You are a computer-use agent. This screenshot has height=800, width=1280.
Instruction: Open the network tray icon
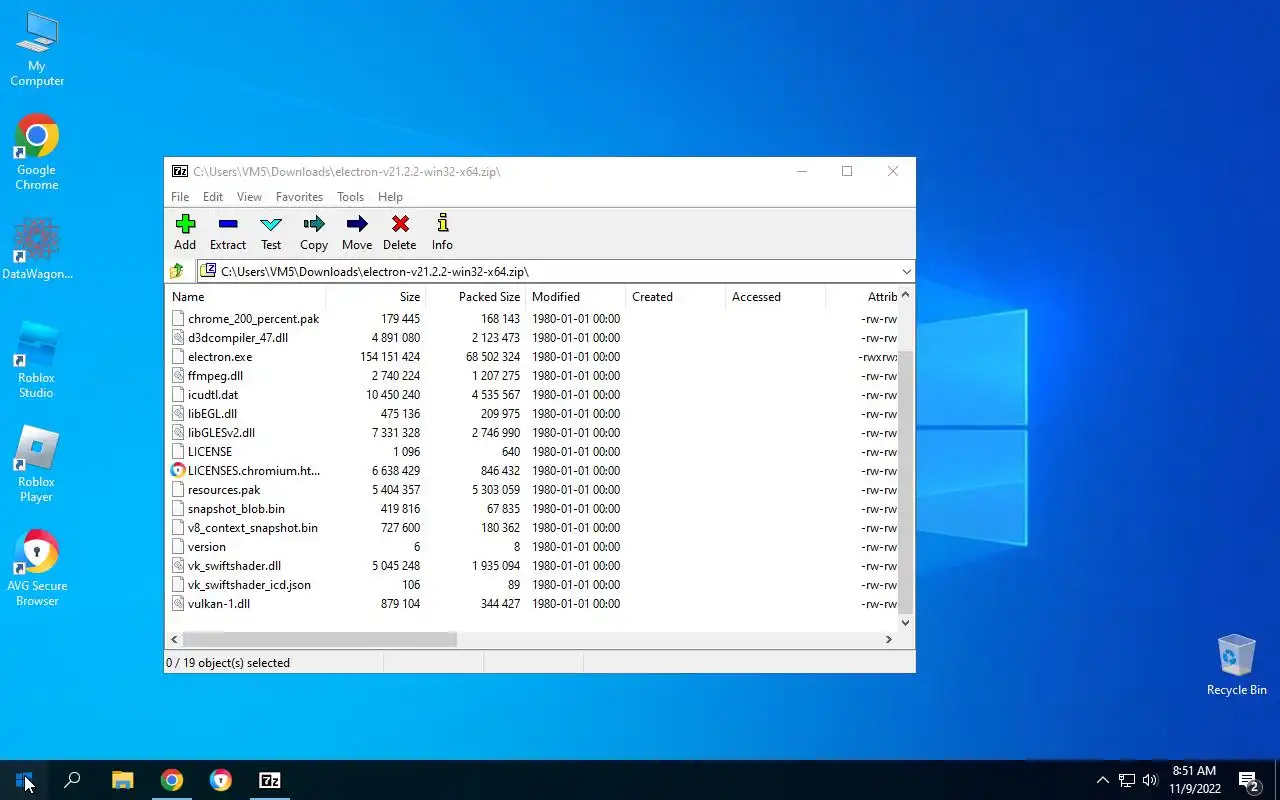(1127, 780)
